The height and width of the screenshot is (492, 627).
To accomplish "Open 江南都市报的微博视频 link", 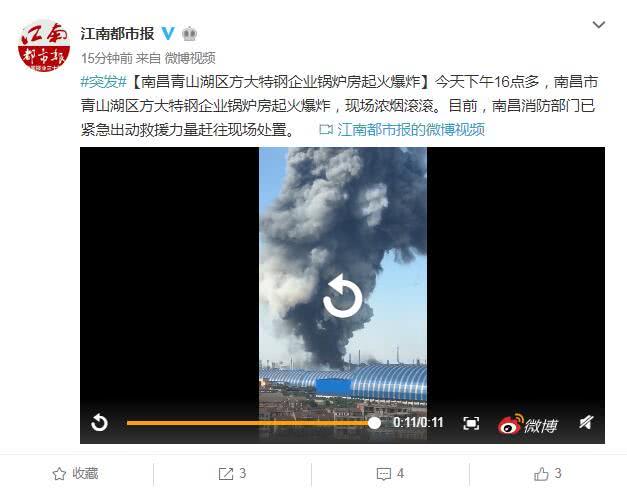I will point(411,130).
